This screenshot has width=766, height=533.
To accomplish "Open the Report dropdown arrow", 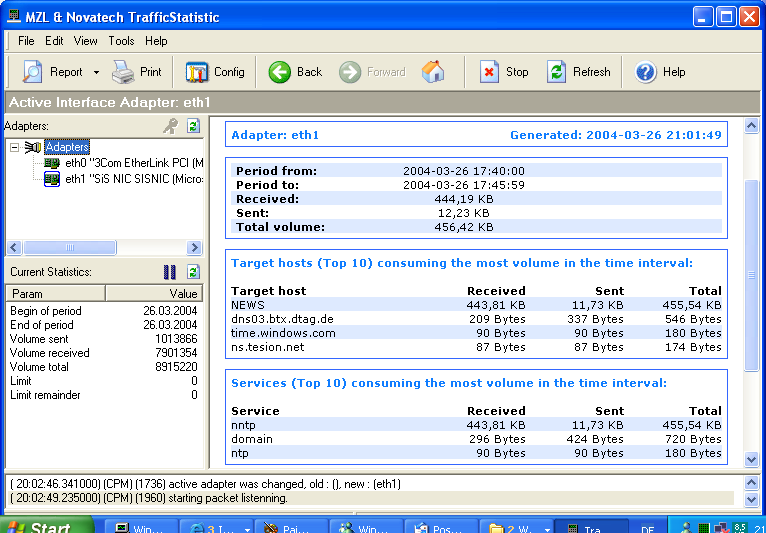I will pyautogui.click(x=96, y=72).
